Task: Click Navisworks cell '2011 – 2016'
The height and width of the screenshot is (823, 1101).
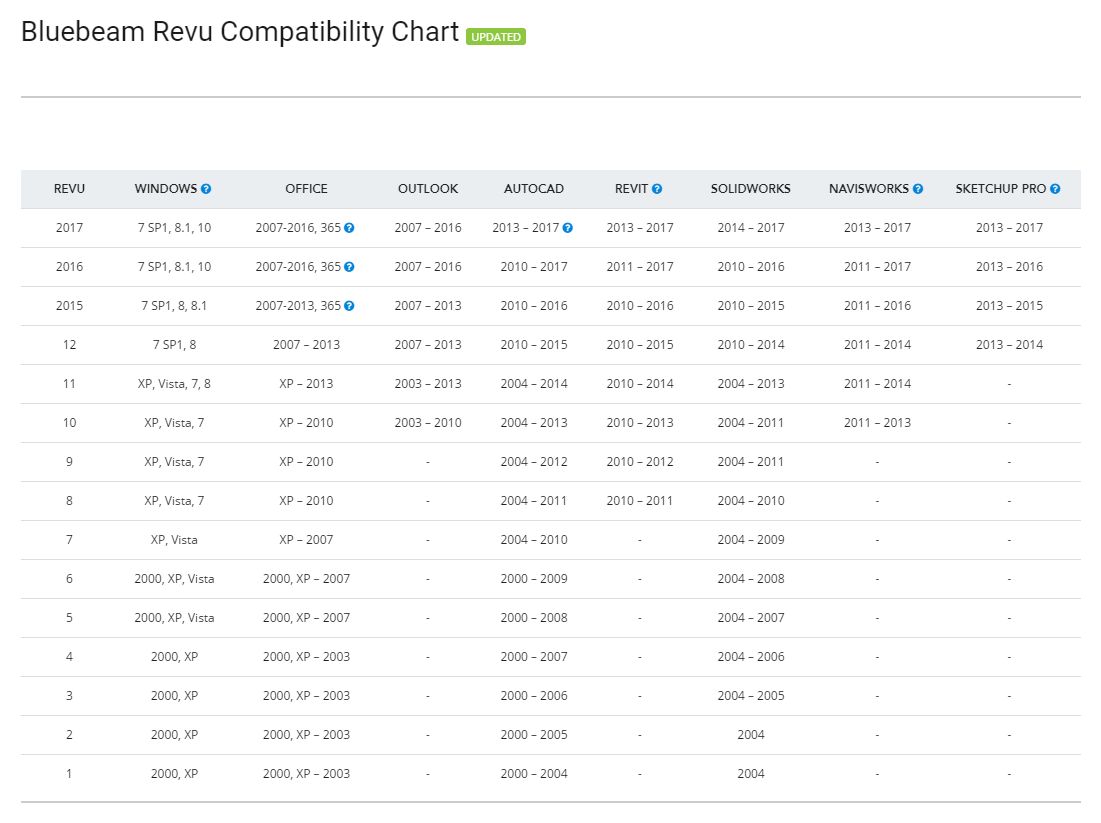Action: pyautogui.click(x=877, y=305)
